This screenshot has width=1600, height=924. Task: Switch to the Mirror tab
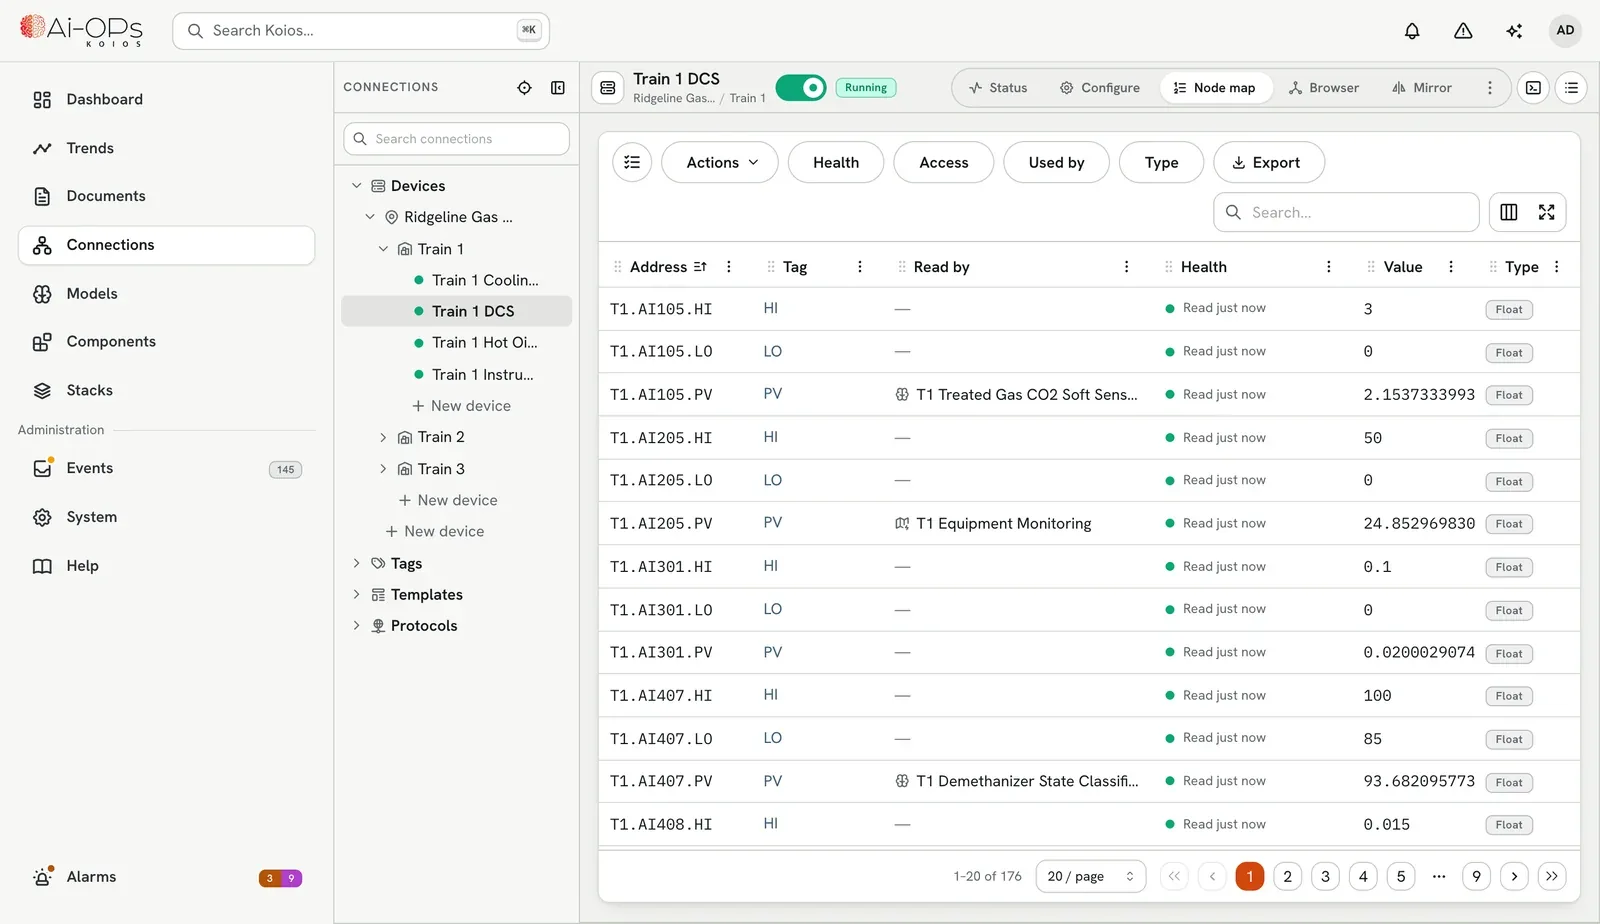point(1422,88)
